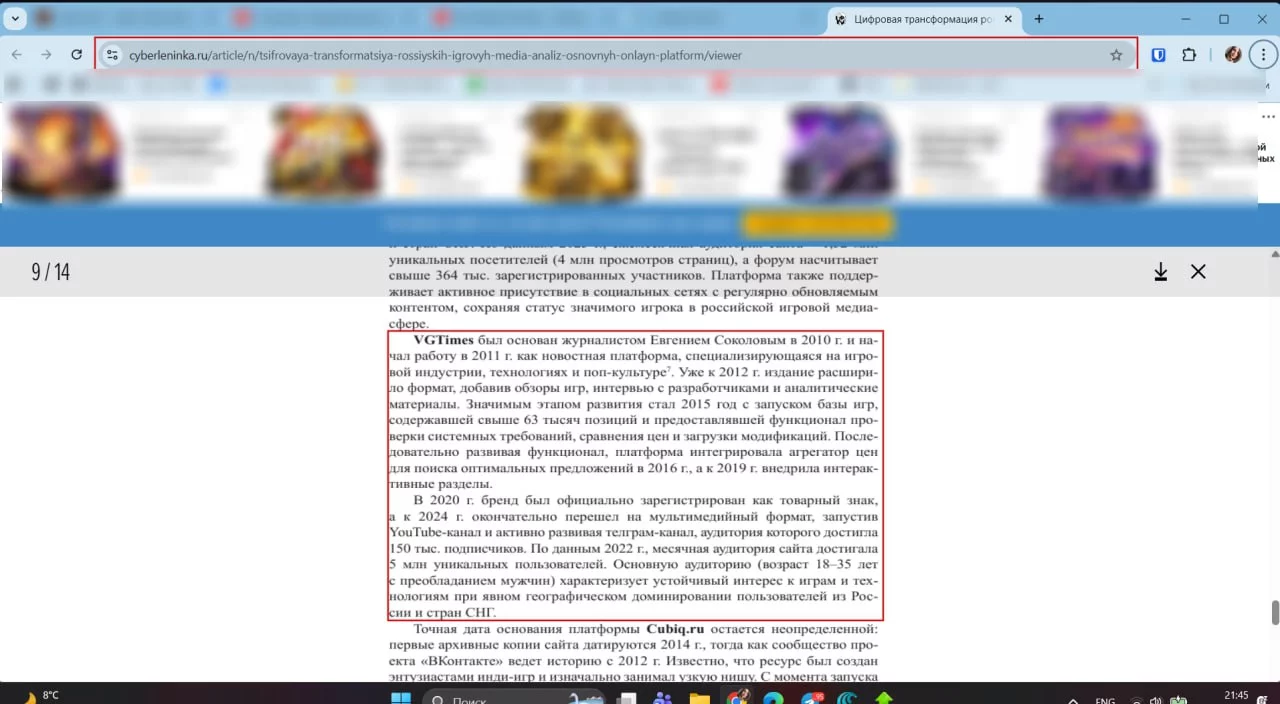Click the page vertical scrollbar thumb
The height and width of the screenshot is (704, 1280).
[x=1274, y=612]
